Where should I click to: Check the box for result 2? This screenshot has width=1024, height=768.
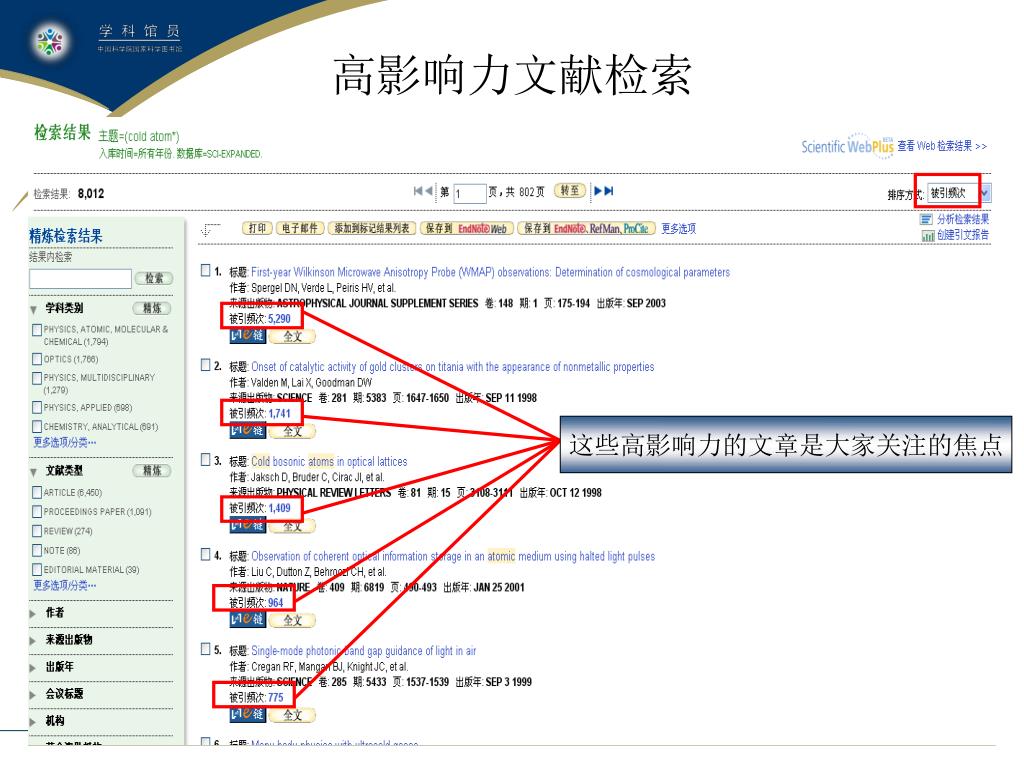point(206,364)
